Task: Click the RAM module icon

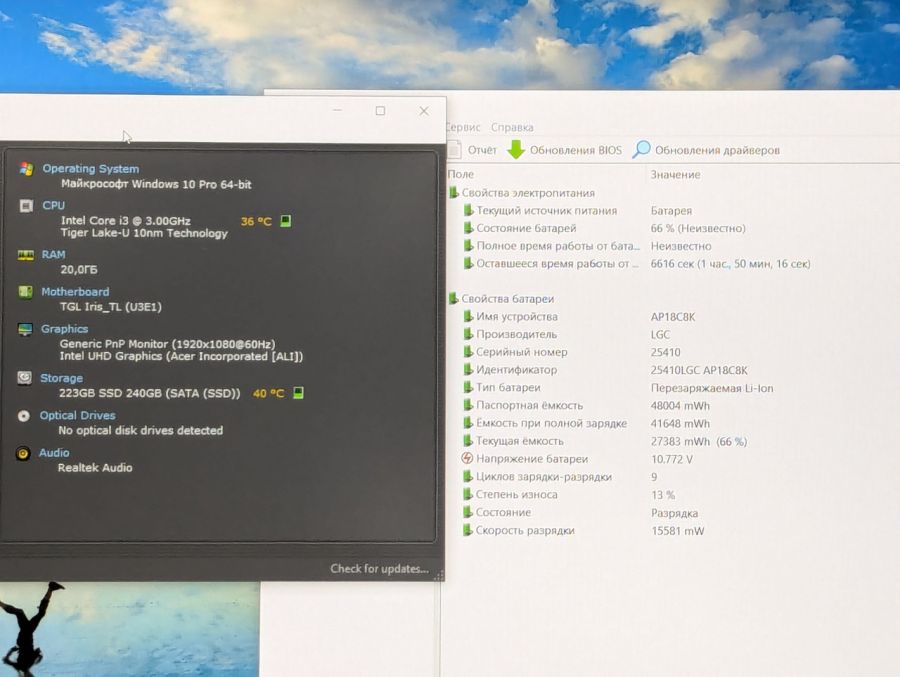Action: click(25, 255)
